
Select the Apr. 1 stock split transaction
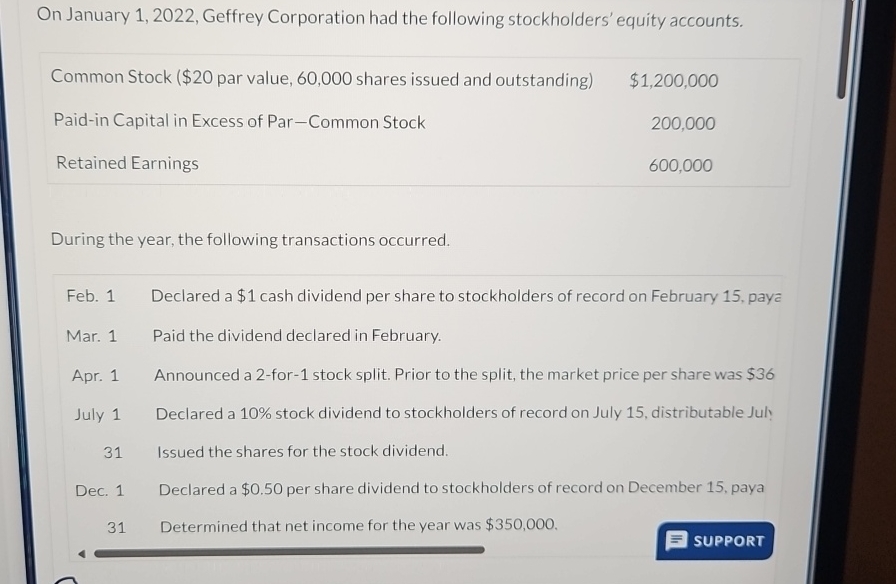420,374
